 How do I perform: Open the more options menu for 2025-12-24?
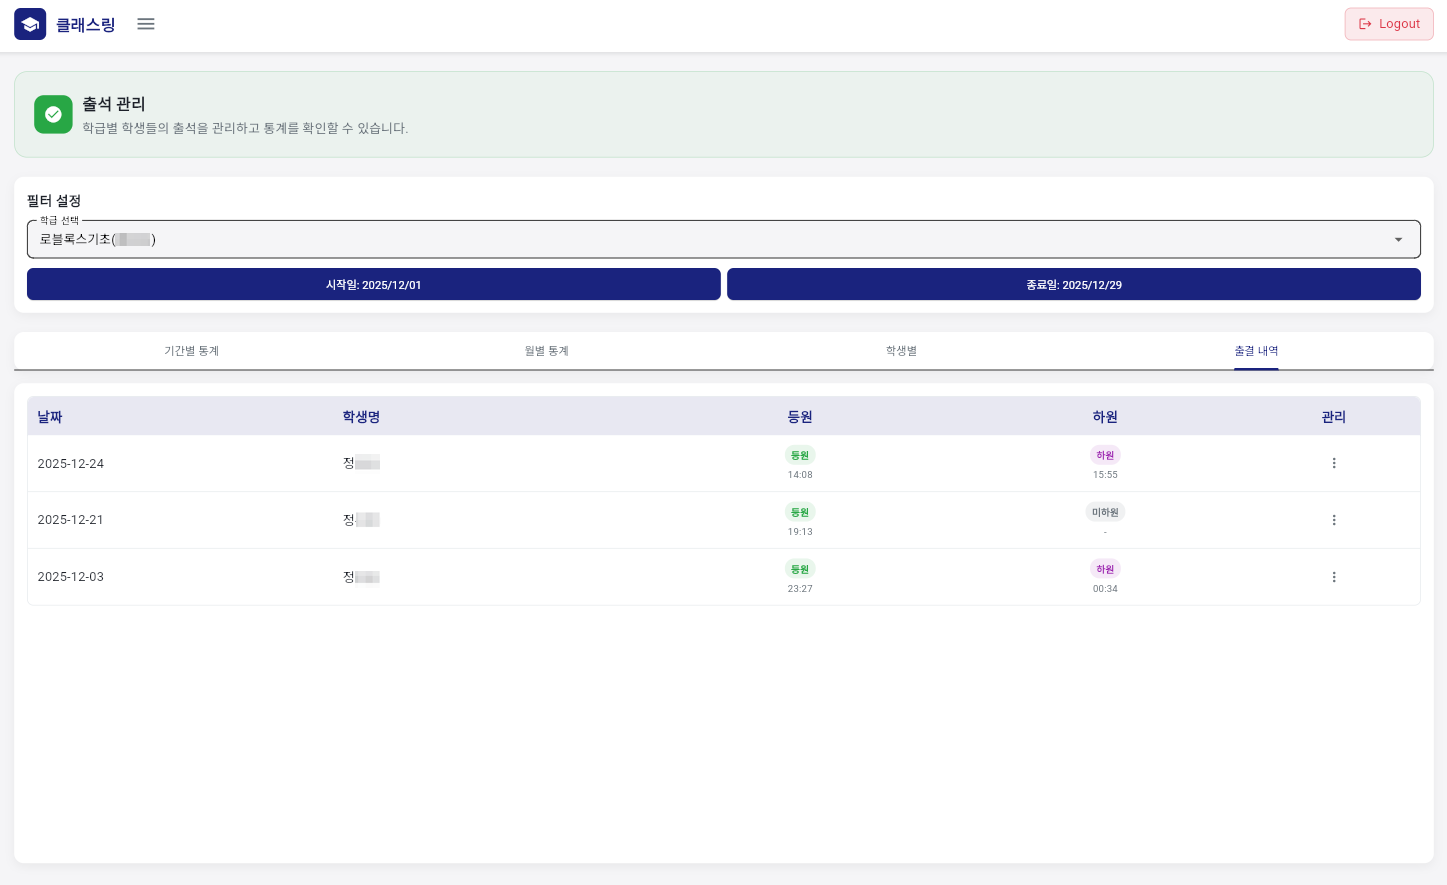[x=1333, y=463]
